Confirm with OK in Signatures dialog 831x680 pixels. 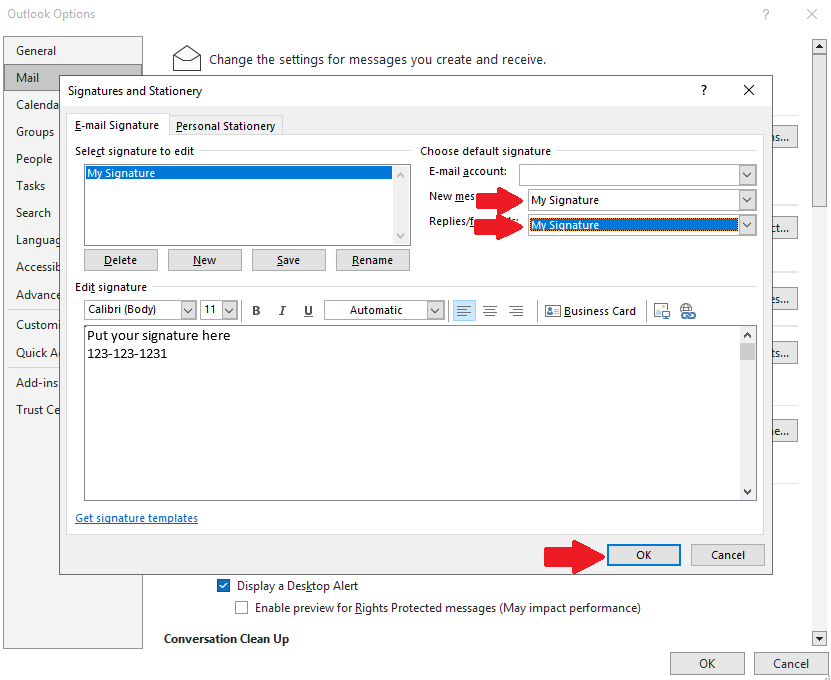tap(643, 555)
